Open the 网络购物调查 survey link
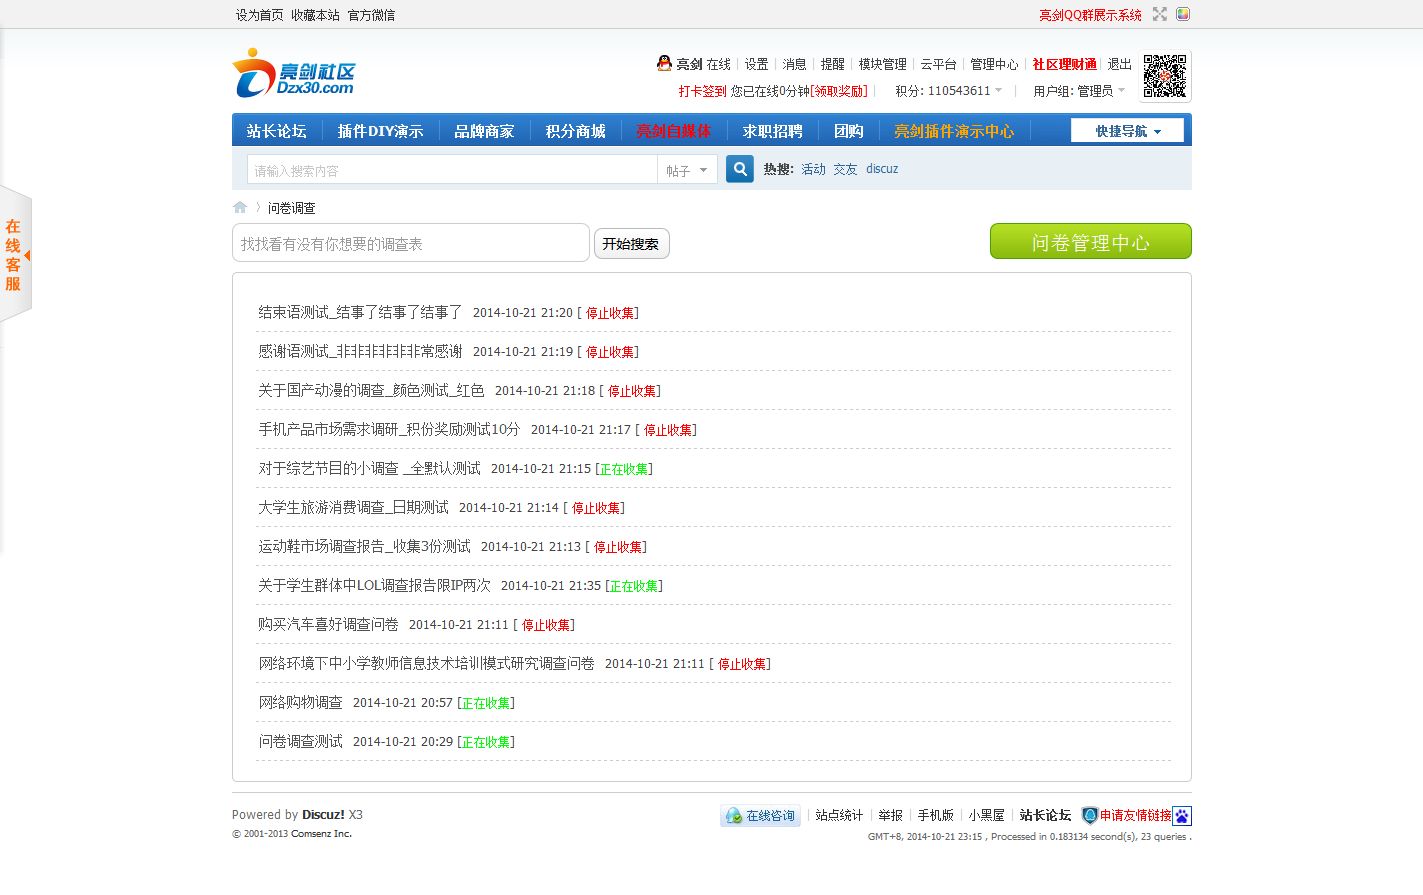This screenshot has width=1423, height=895. [300, 703]
